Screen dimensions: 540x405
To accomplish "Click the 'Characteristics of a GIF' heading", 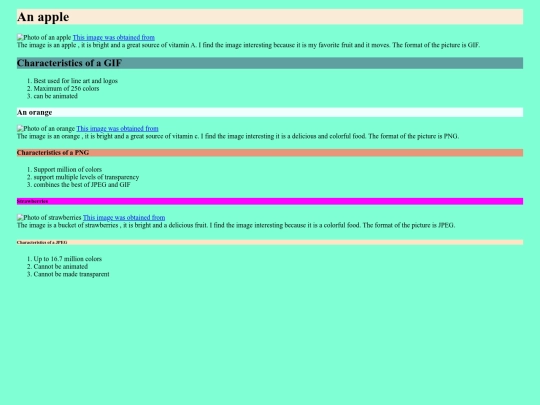I will [x=270, y=63].
